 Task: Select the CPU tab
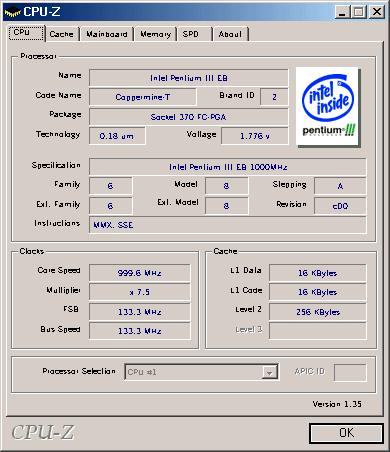pyautogui.click(x=26, y=33)
